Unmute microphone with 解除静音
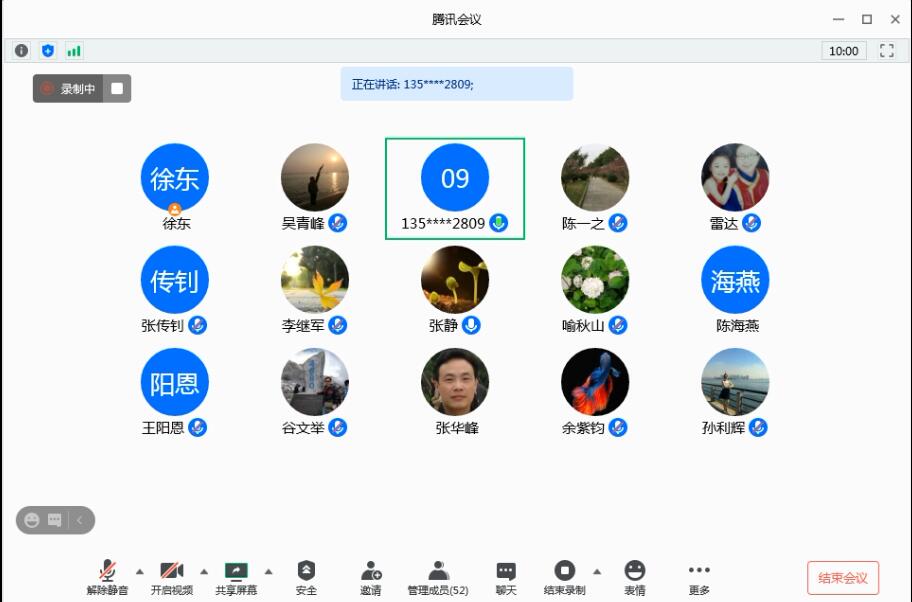The image size is (912, 602). [x=107, y=577]
